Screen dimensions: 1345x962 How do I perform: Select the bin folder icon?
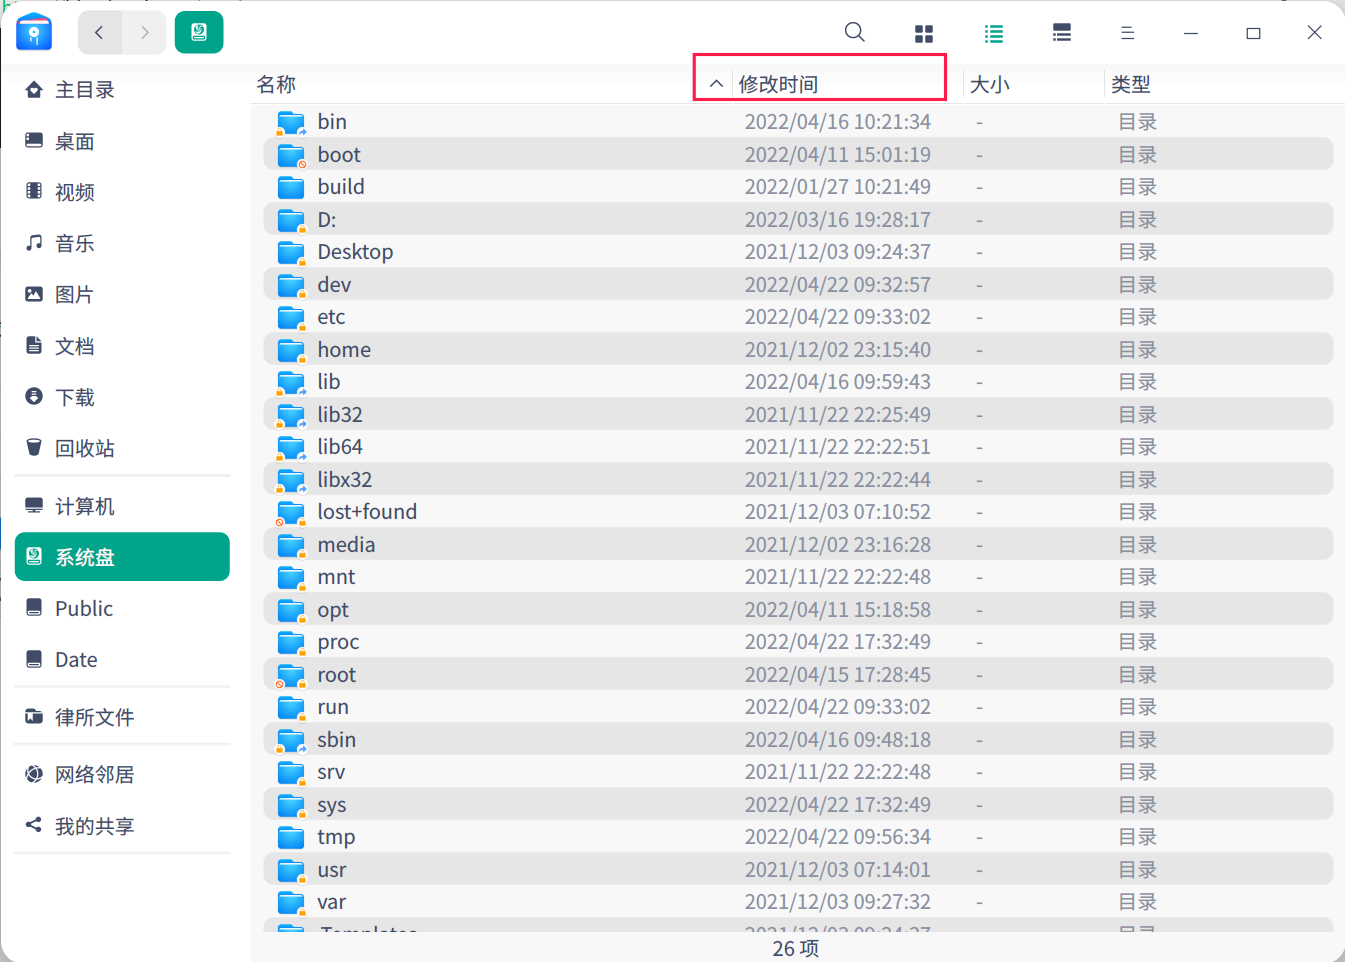tap(291, 122)
